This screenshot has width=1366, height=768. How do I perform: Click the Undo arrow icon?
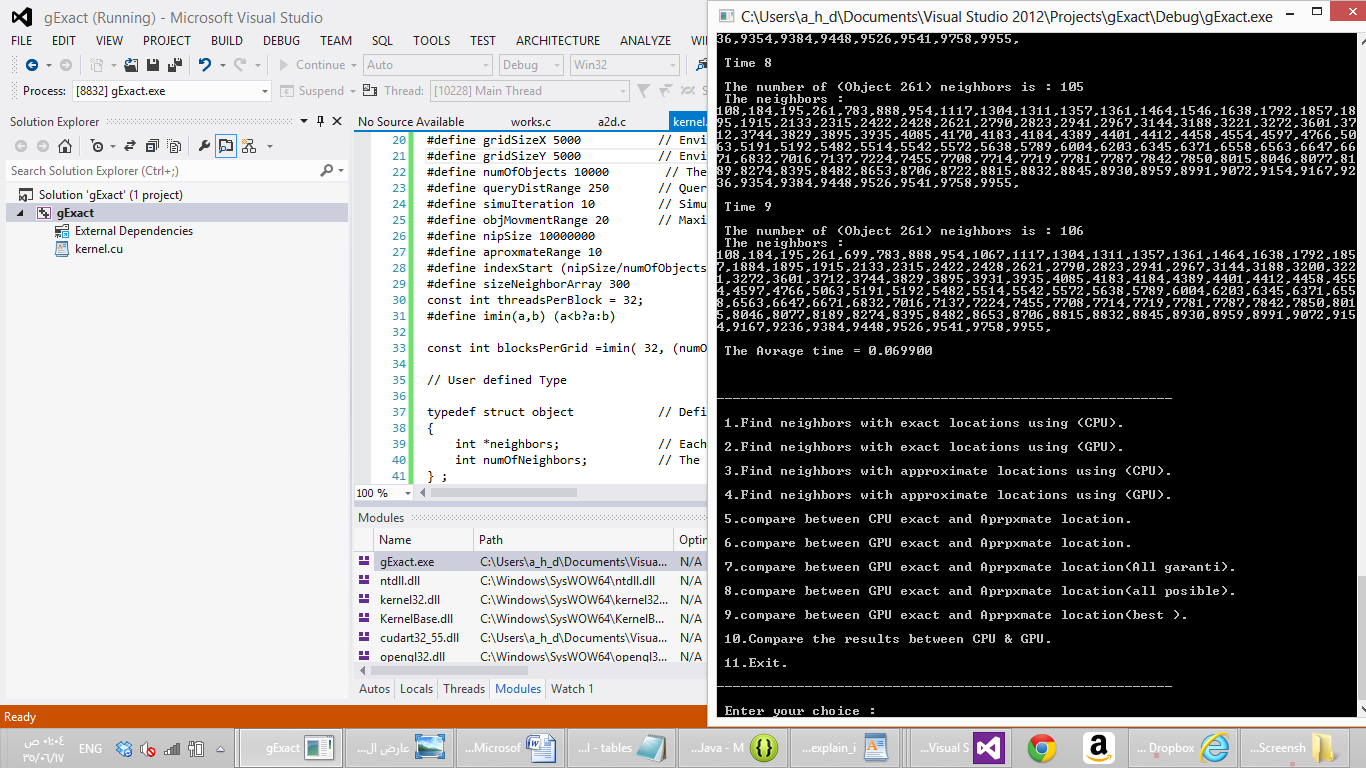pyautogui.click(x=204, y=65)
